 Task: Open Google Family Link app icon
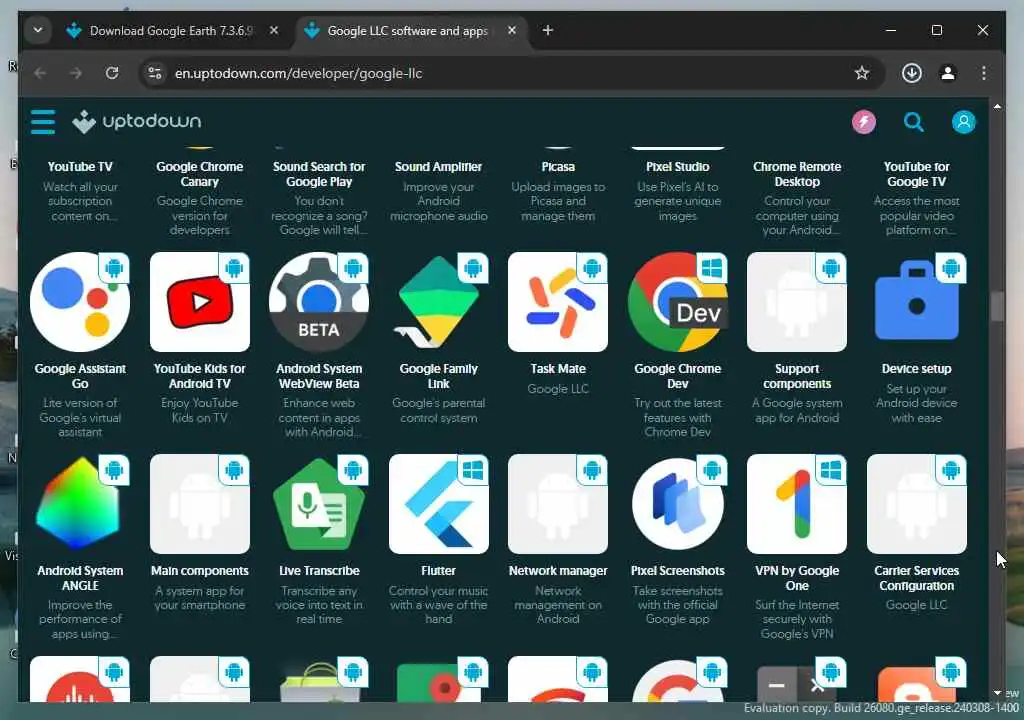point(438,302)
